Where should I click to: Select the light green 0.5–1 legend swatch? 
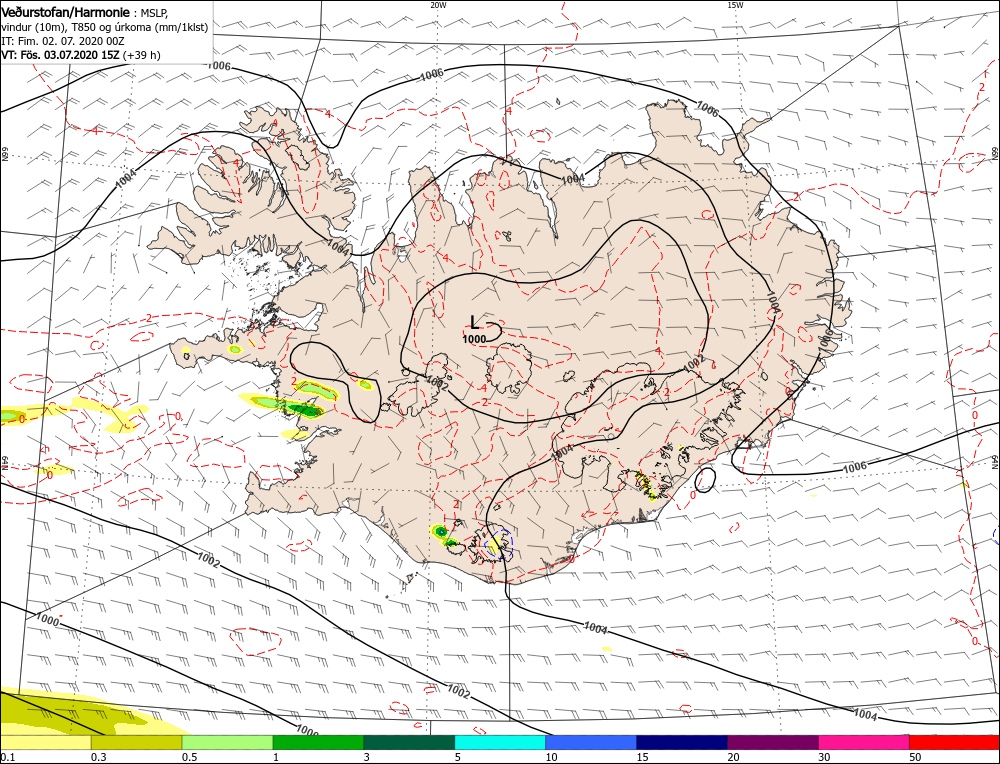(228, 742)
